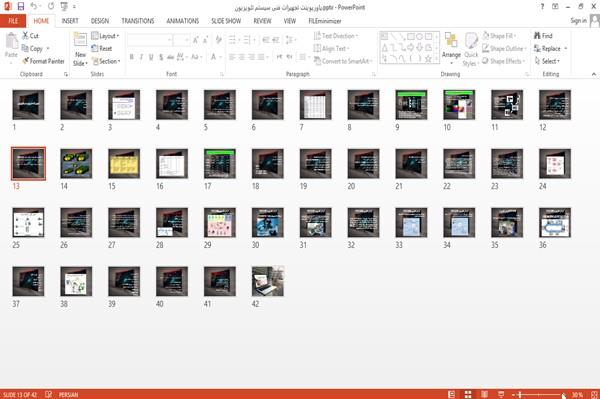Viewport: 600px width, 399px height.
Task: Switch to the TRANSITIONS tab
Action: click(x=138, y=21)
